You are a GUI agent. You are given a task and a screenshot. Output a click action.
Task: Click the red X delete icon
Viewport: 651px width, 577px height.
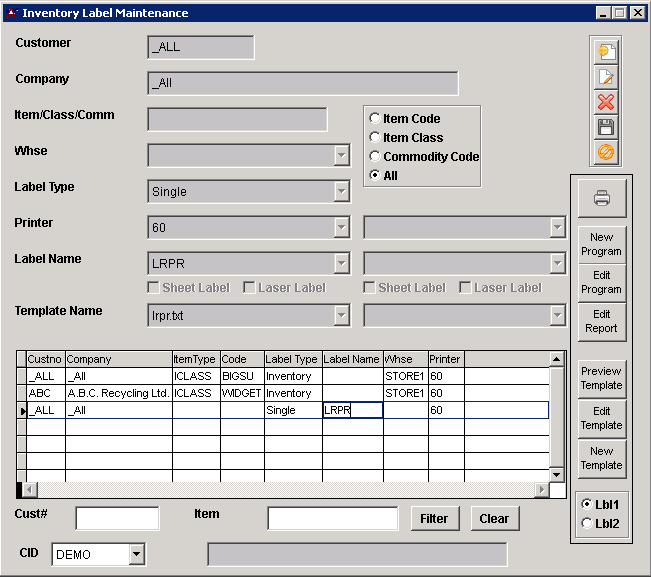[606, 102]
